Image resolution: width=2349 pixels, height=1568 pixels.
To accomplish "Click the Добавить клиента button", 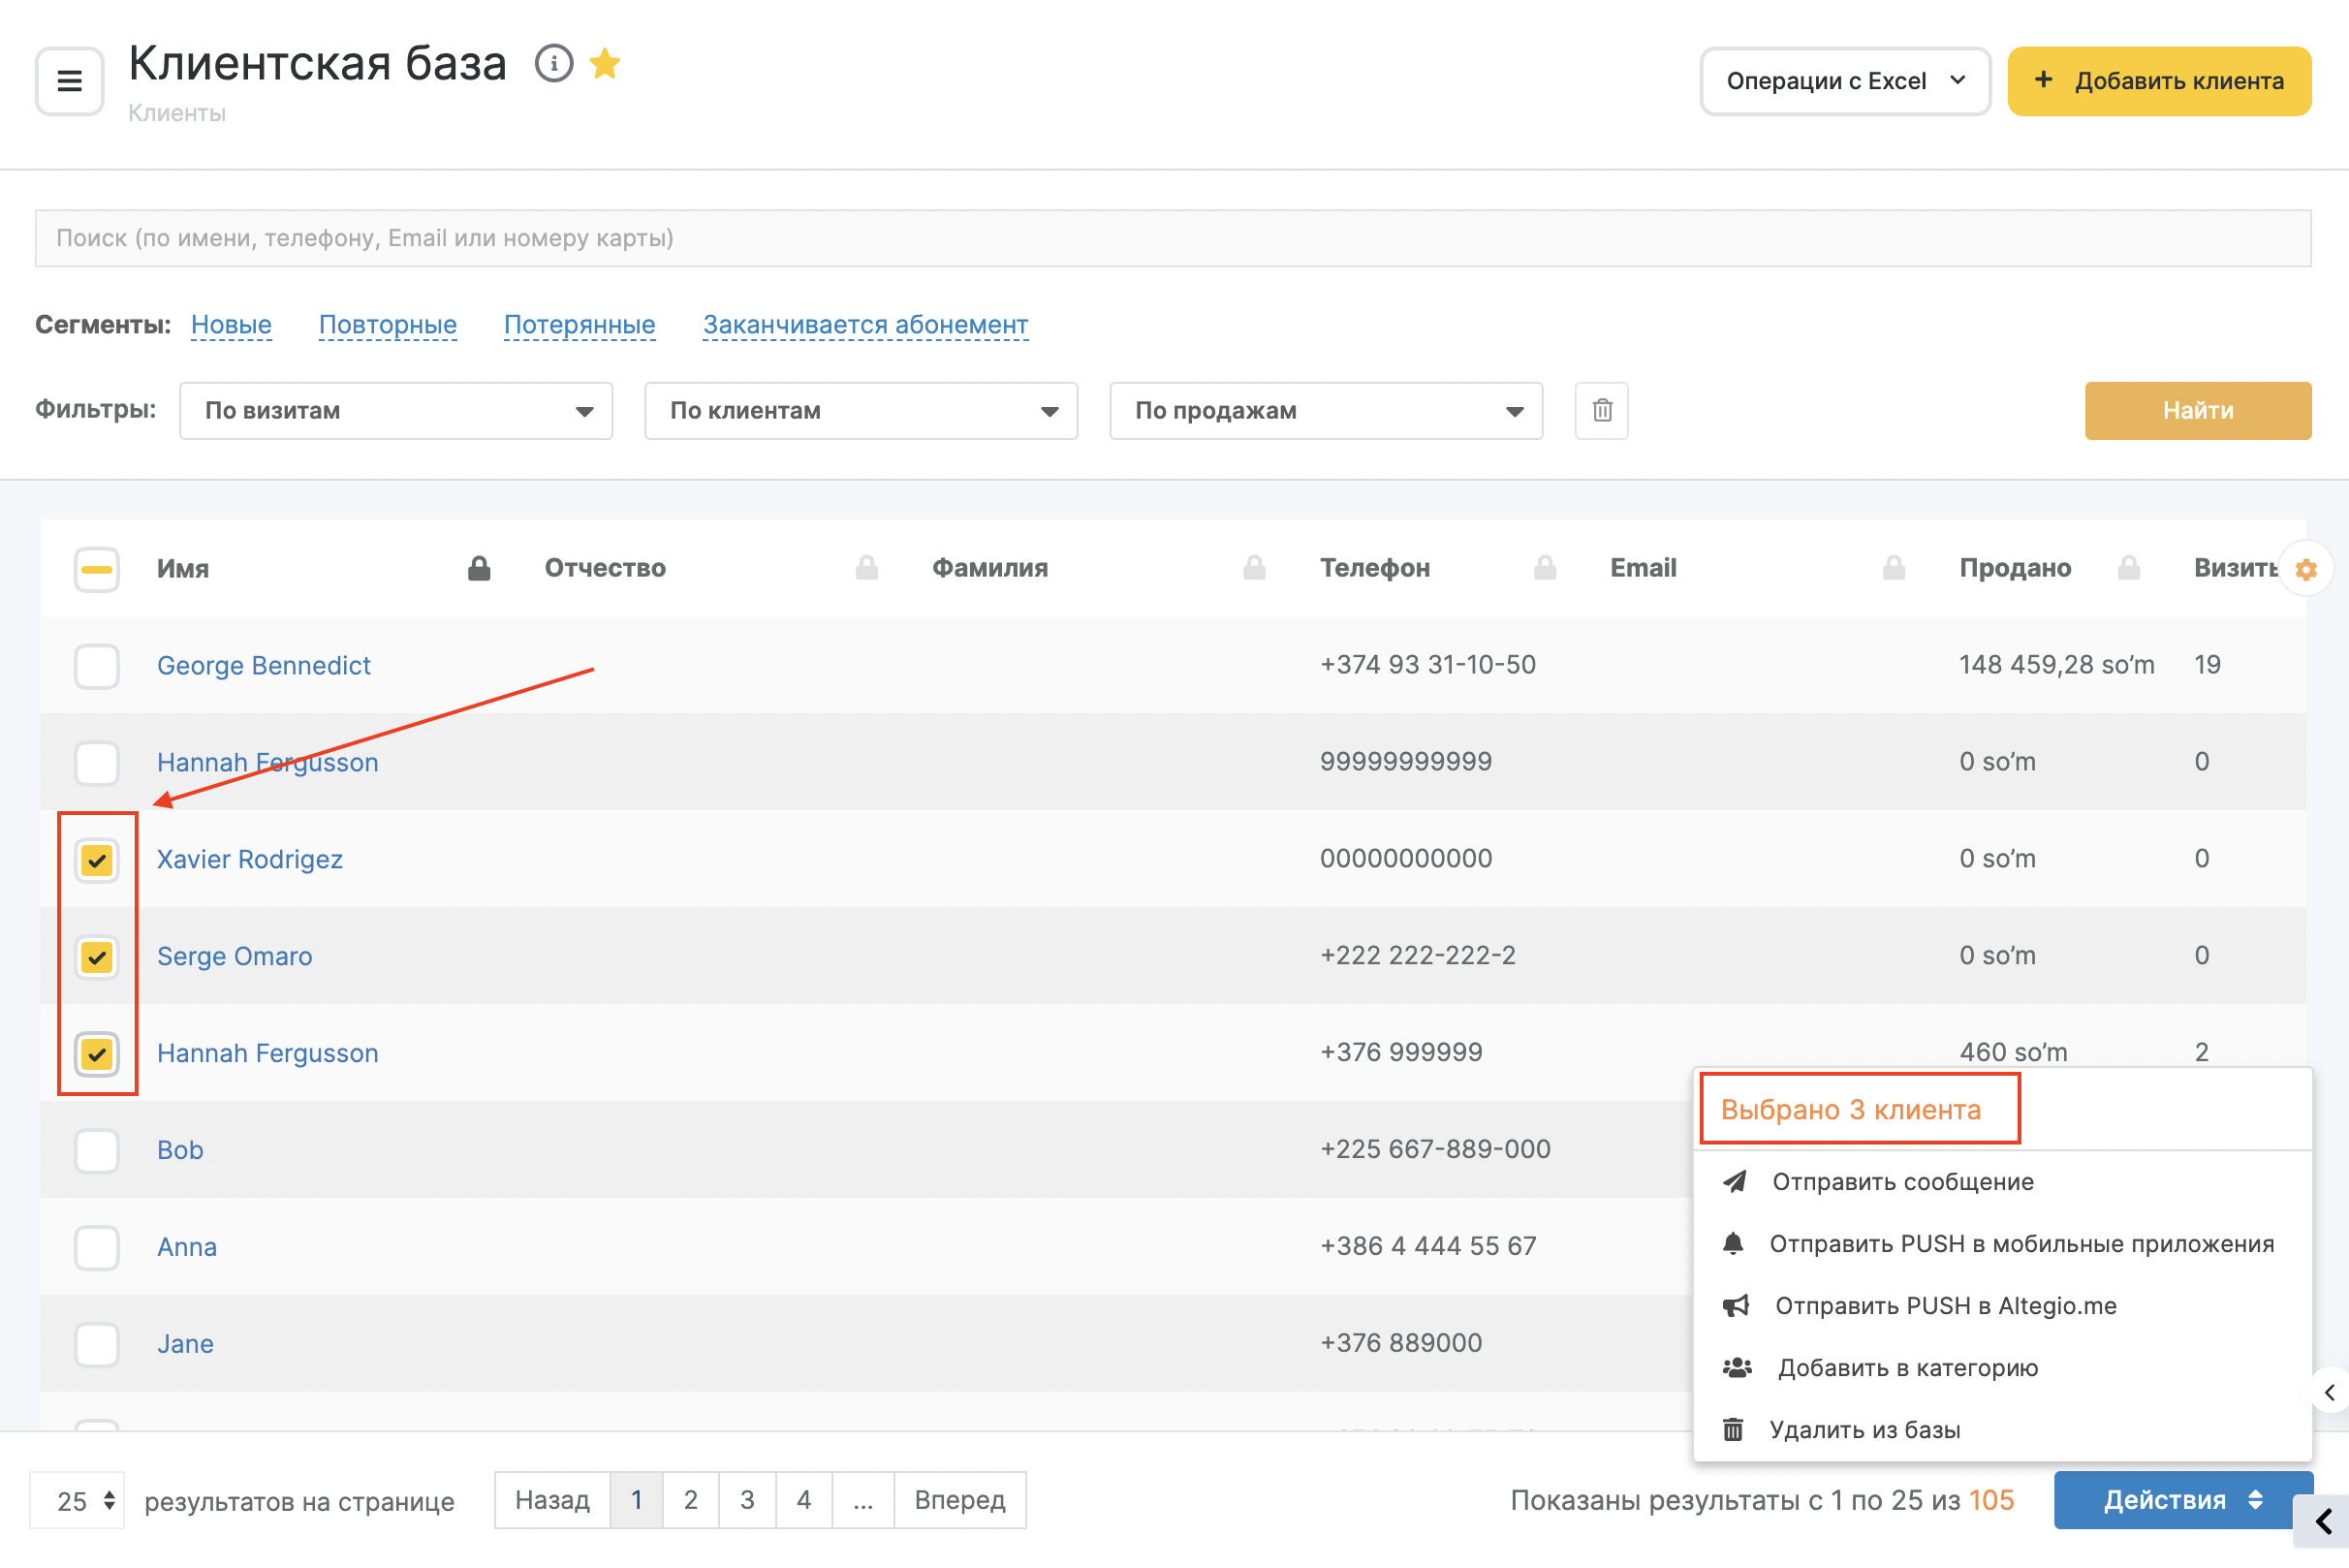I will click(2158, 81).
